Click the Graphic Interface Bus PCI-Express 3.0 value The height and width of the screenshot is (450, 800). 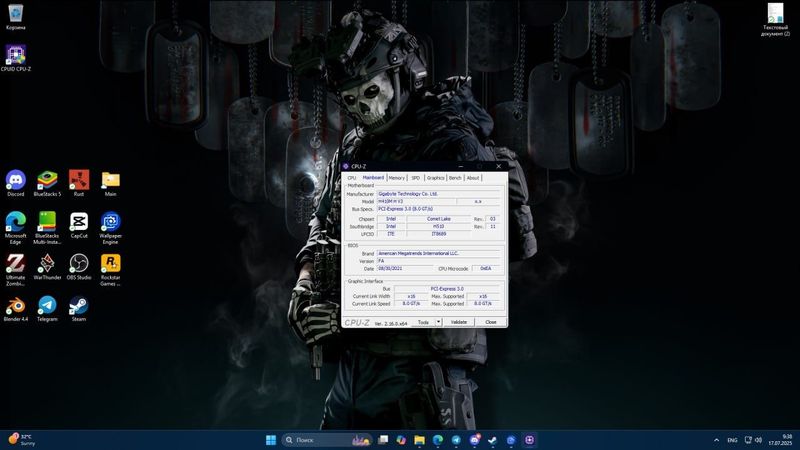click(x=447, y=289)
